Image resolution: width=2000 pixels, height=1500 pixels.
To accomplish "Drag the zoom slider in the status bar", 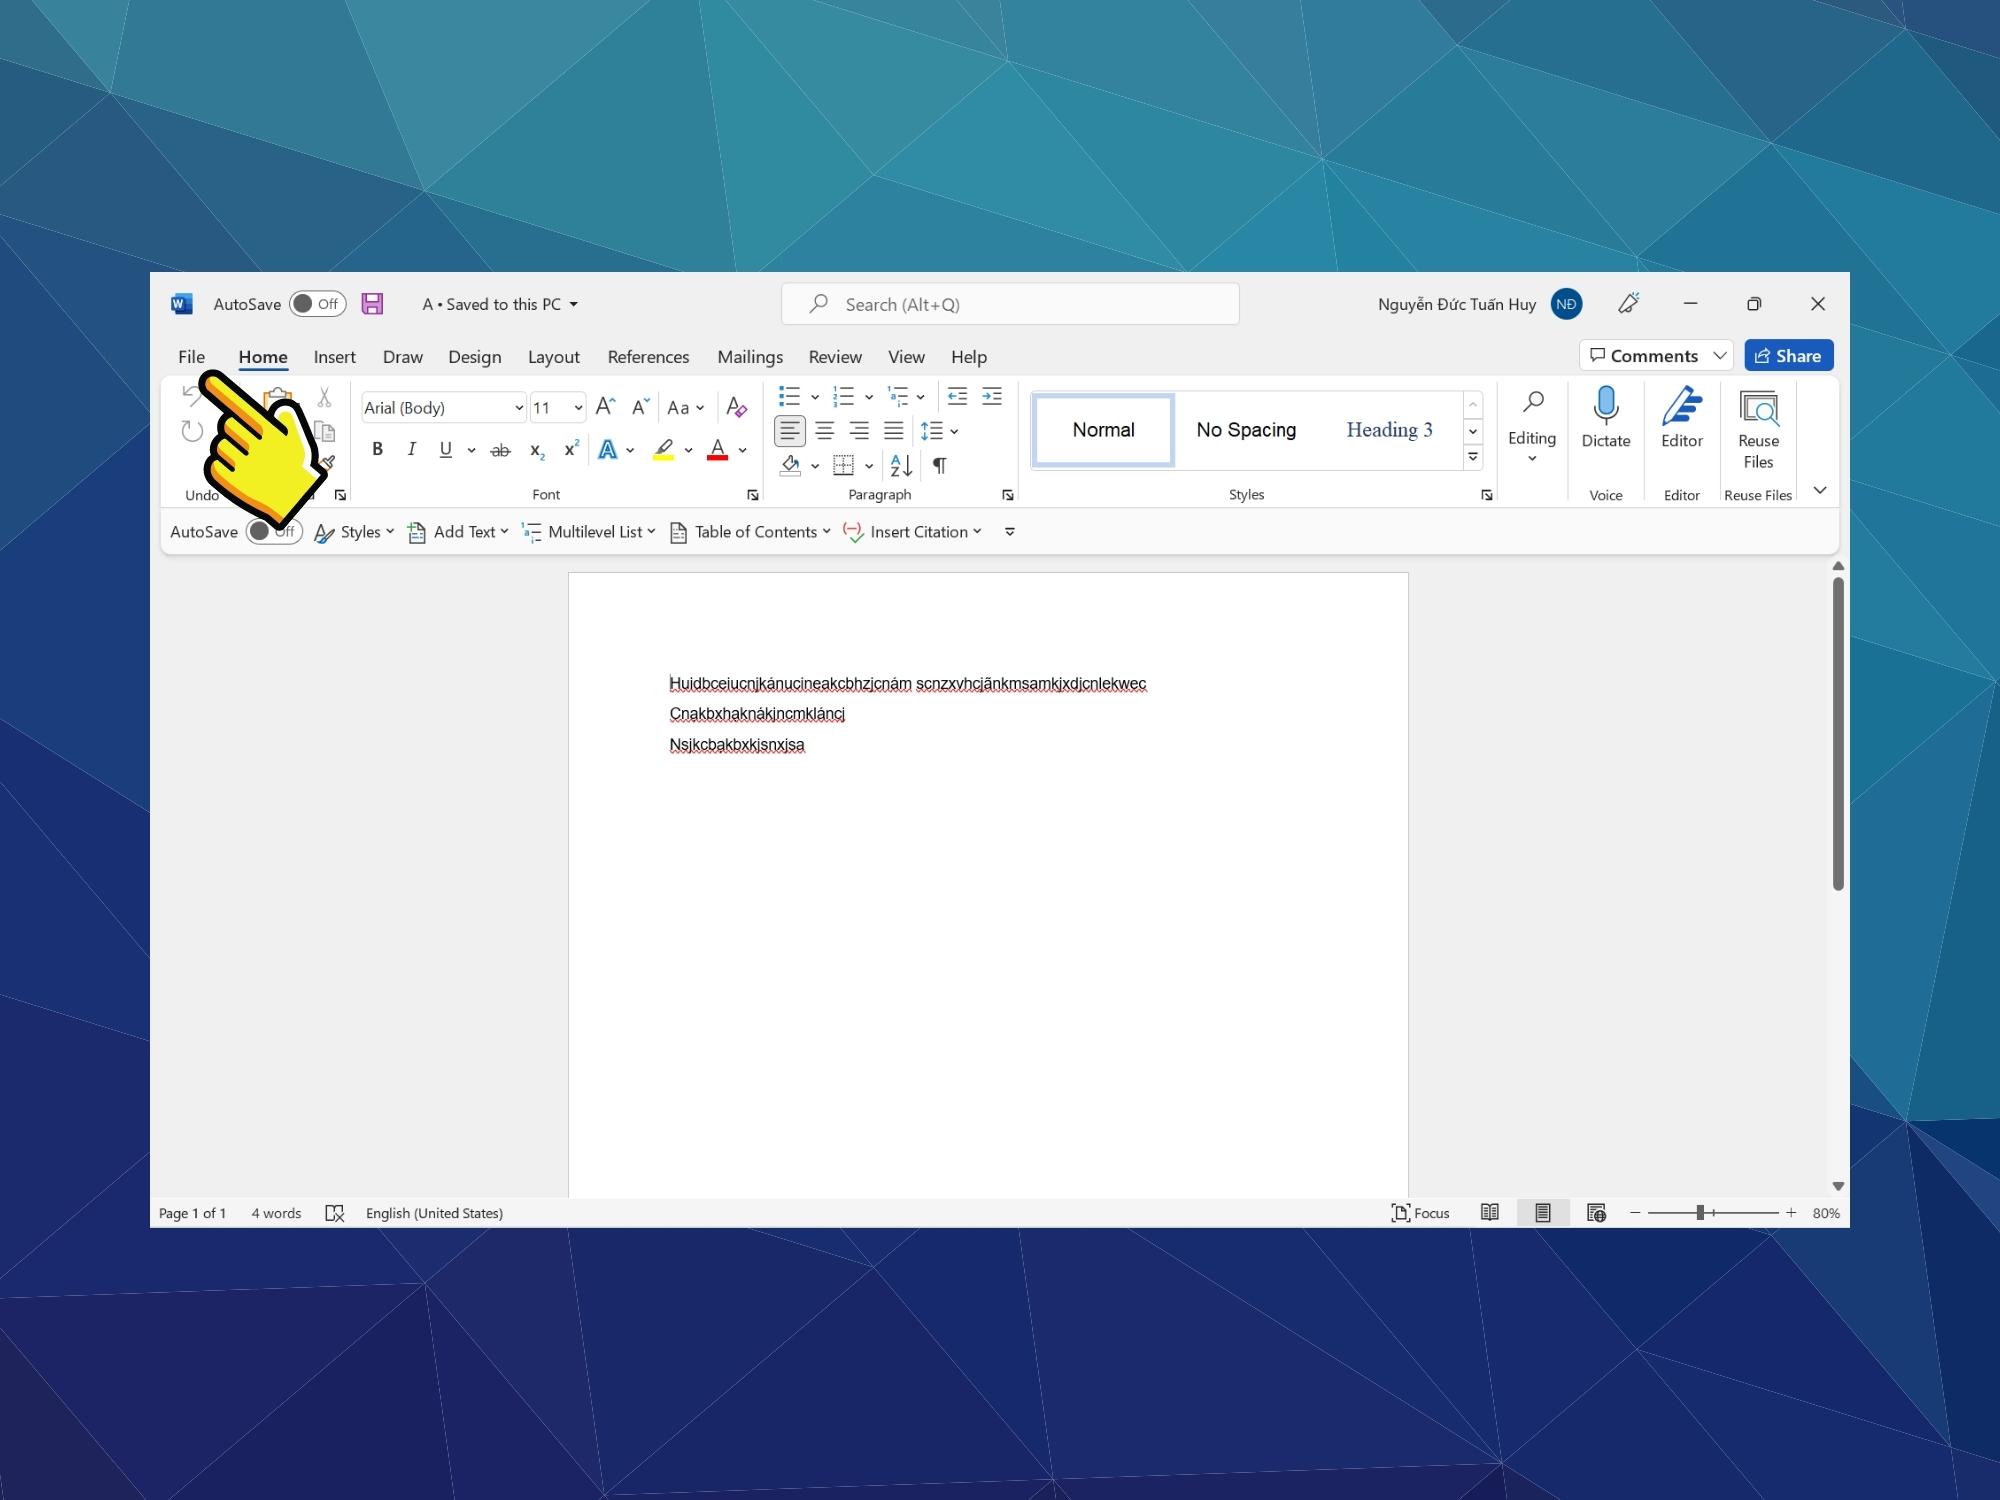I will click(x=1699, y=1212).
